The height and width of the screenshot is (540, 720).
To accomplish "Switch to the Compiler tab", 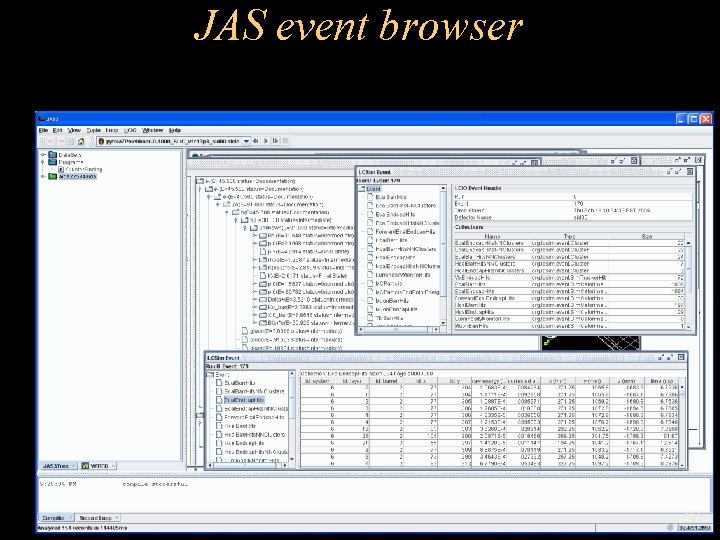I will click(55, 518).
